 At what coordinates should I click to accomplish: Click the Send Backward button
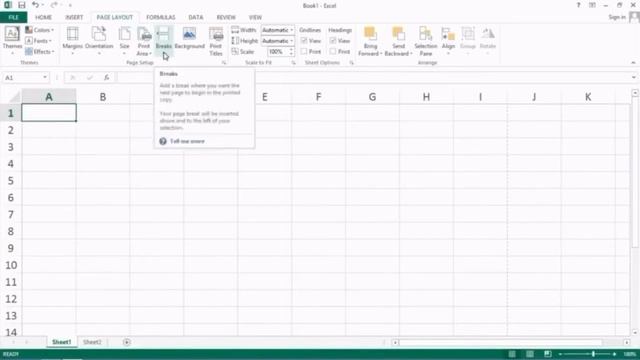398,41
